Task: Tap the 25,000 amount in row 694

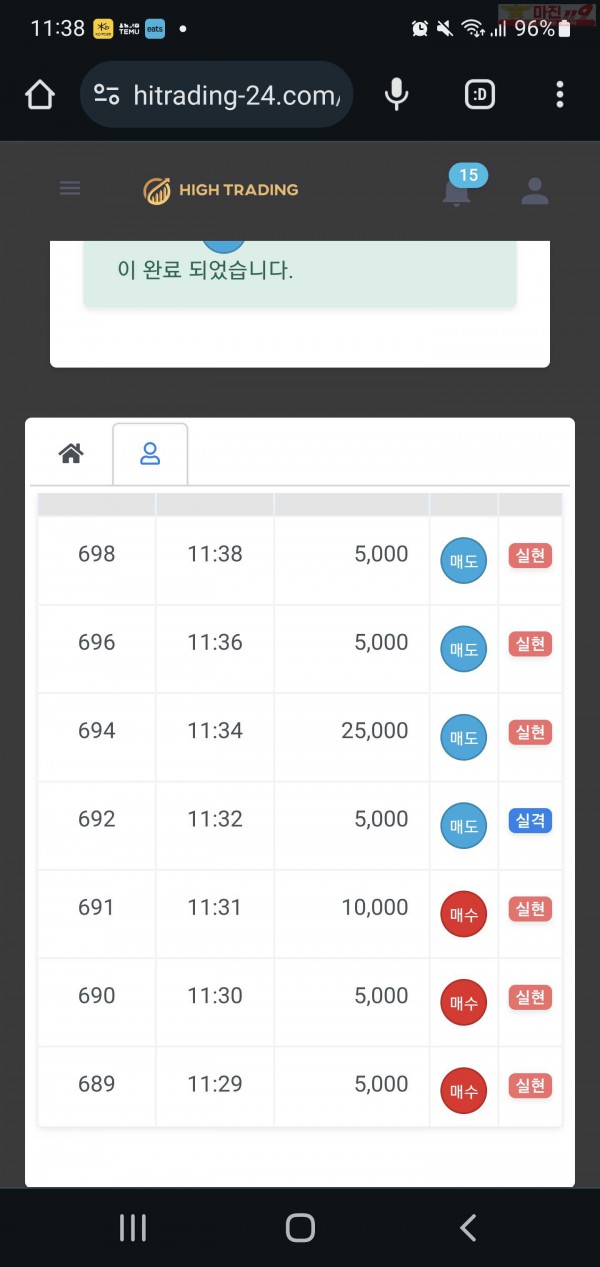Action: (375, 731)
